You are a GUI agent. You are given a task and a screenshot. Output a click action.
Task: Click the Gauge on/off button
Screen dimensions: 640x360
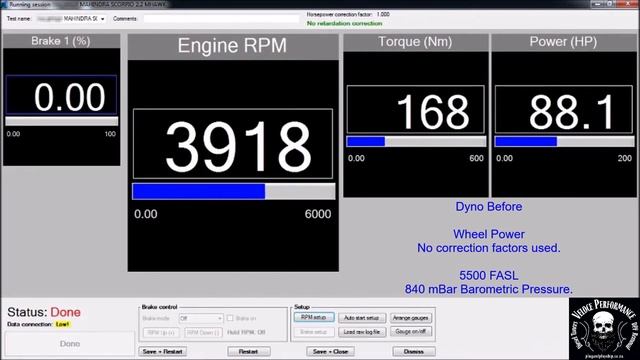point(411,331)
